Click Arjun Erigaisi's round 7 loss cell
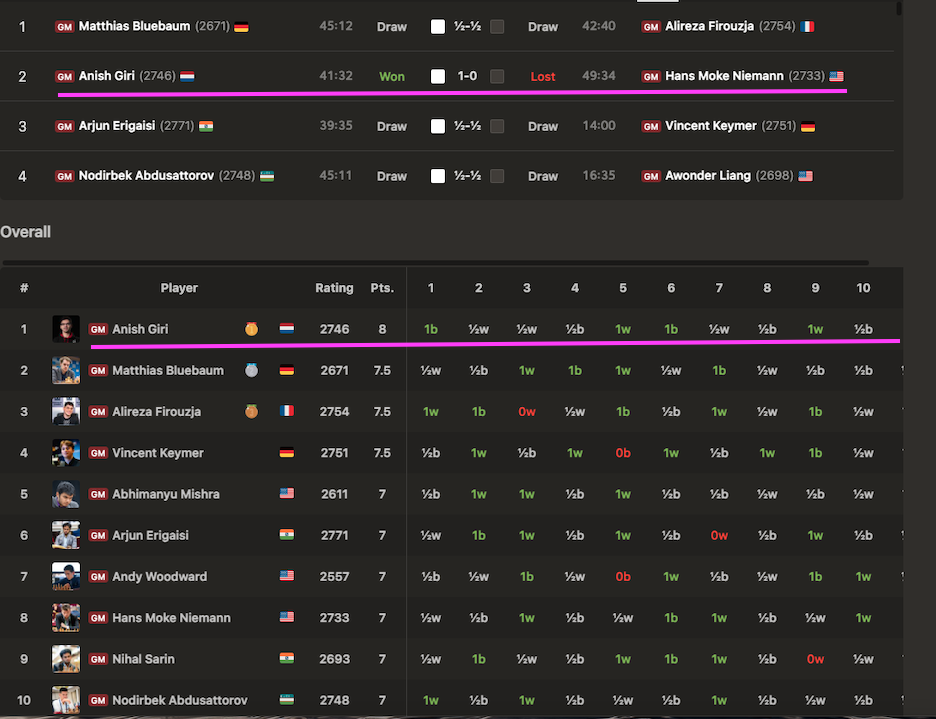This screenshot has width=936, height=719. 719,535
